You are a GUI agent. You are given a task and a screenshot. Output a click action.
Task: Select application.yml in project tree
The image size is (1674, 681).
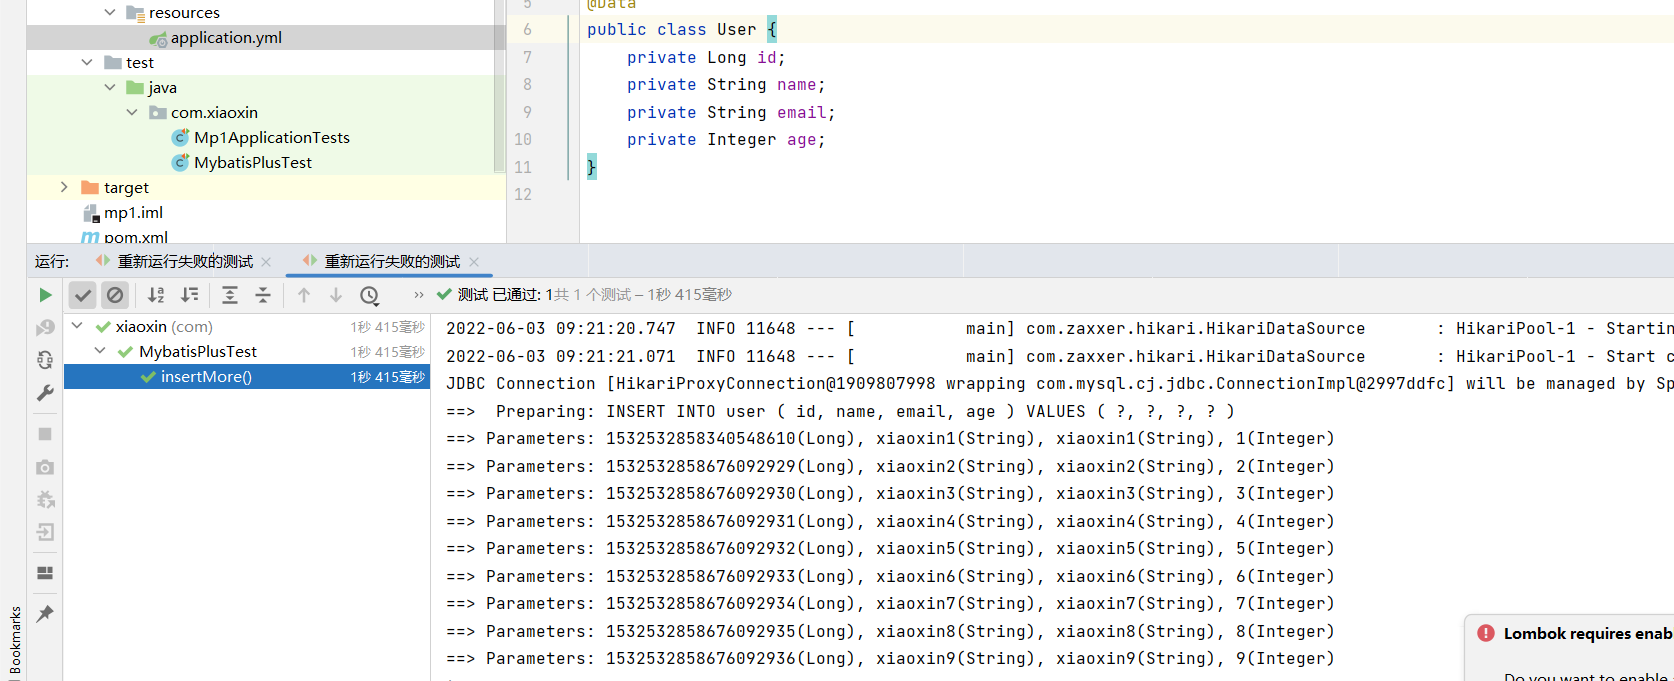click(x=226, y=38)
